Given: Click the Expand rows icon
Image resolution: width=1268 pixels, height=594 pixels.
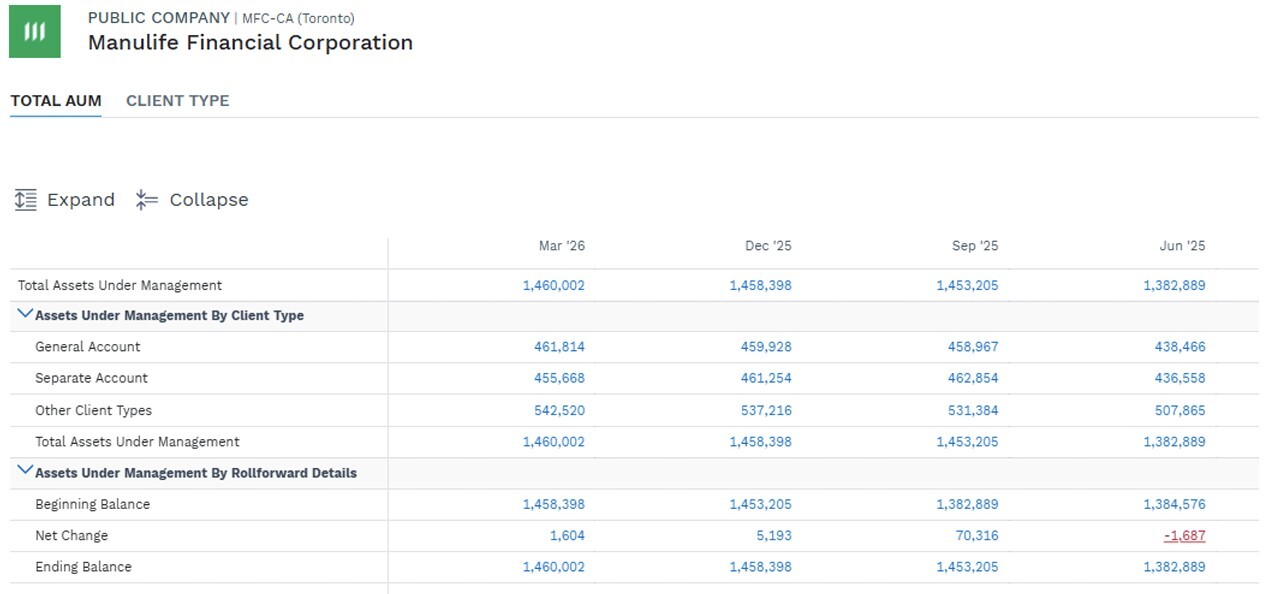Looking at the screenshot, I should [26, 200].
